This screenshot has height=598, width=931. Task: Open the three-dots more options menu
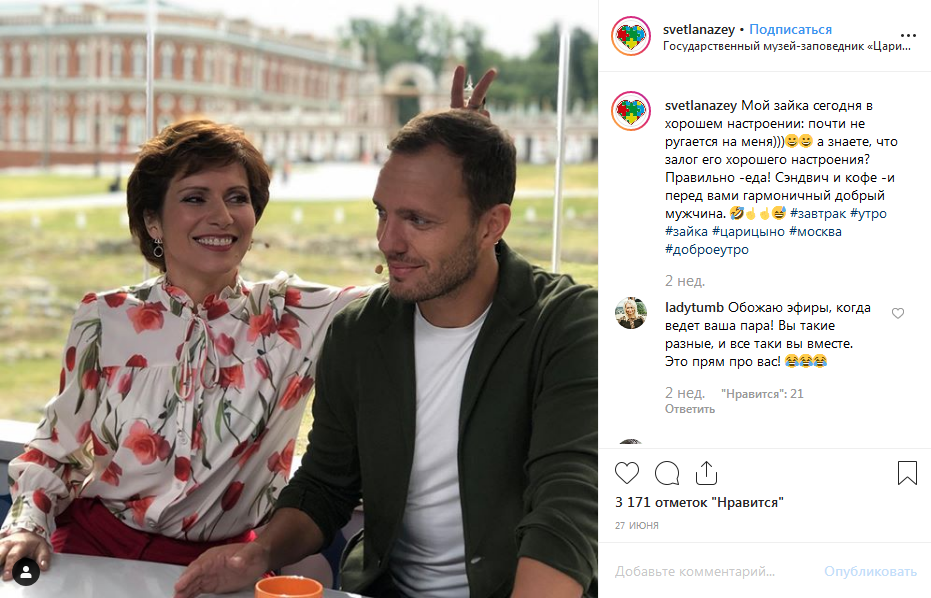pyautogui.click(x=908, y=36)
